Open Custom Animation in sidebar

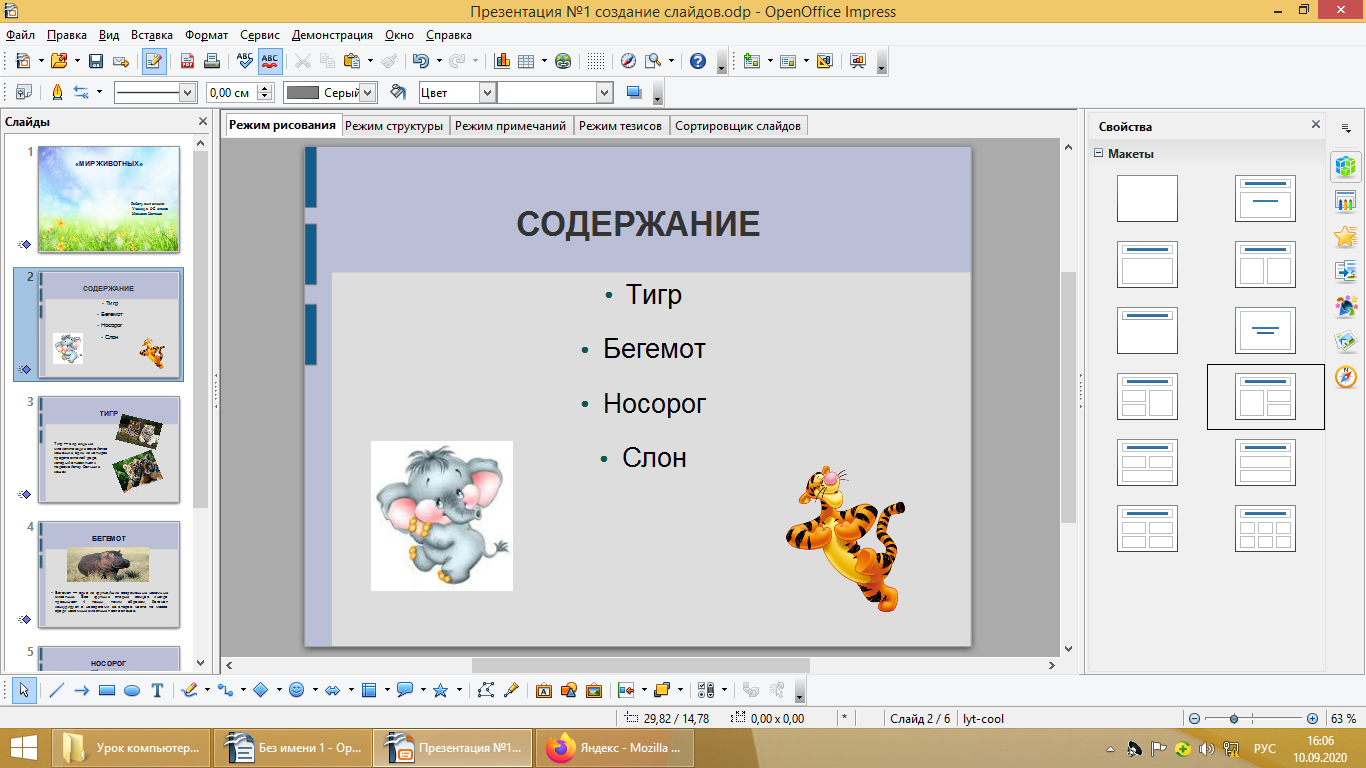pos(1345,236)
